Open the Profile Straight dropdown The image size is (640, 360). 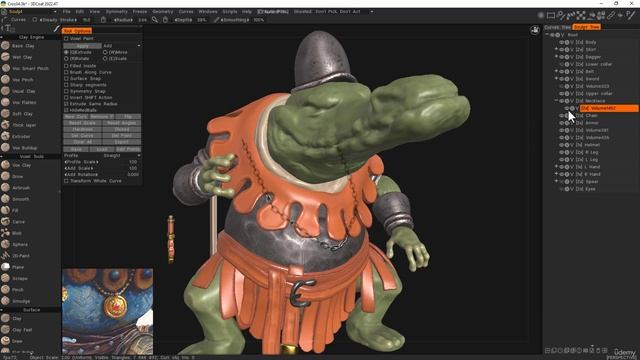[122, 156]
